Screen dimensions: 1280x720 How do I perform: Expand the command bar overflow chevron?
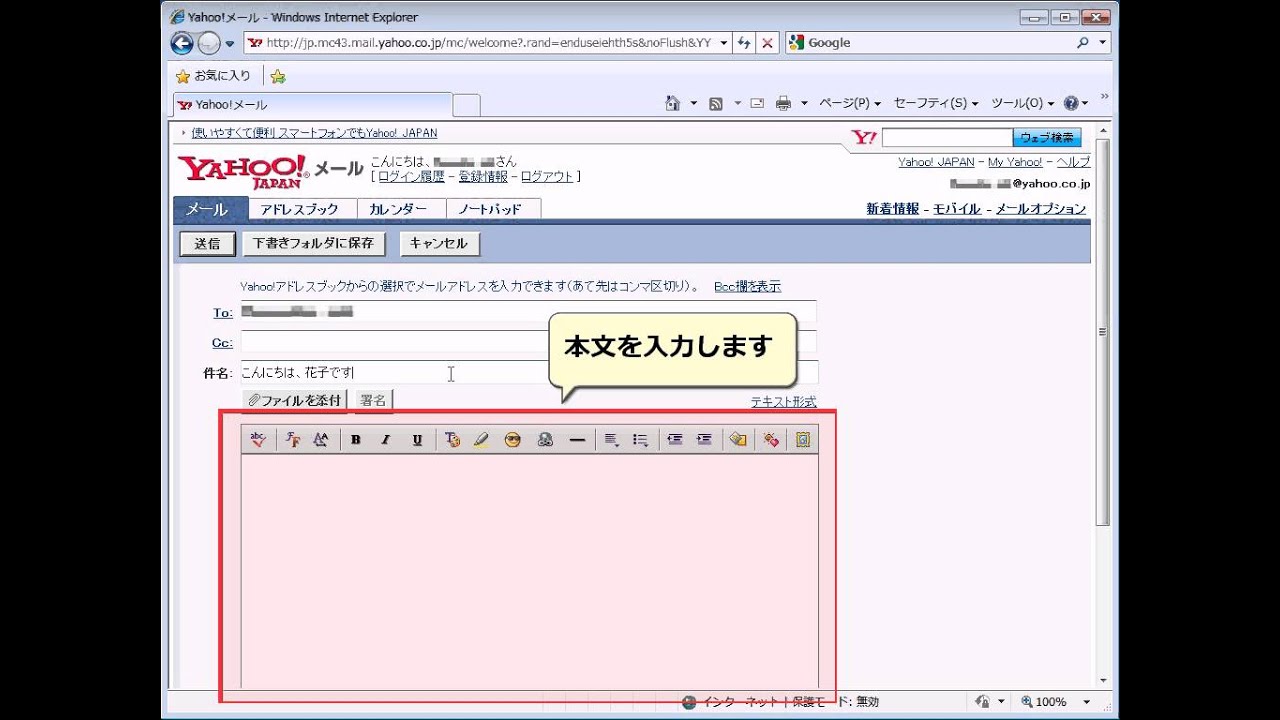click(1105, 97)
